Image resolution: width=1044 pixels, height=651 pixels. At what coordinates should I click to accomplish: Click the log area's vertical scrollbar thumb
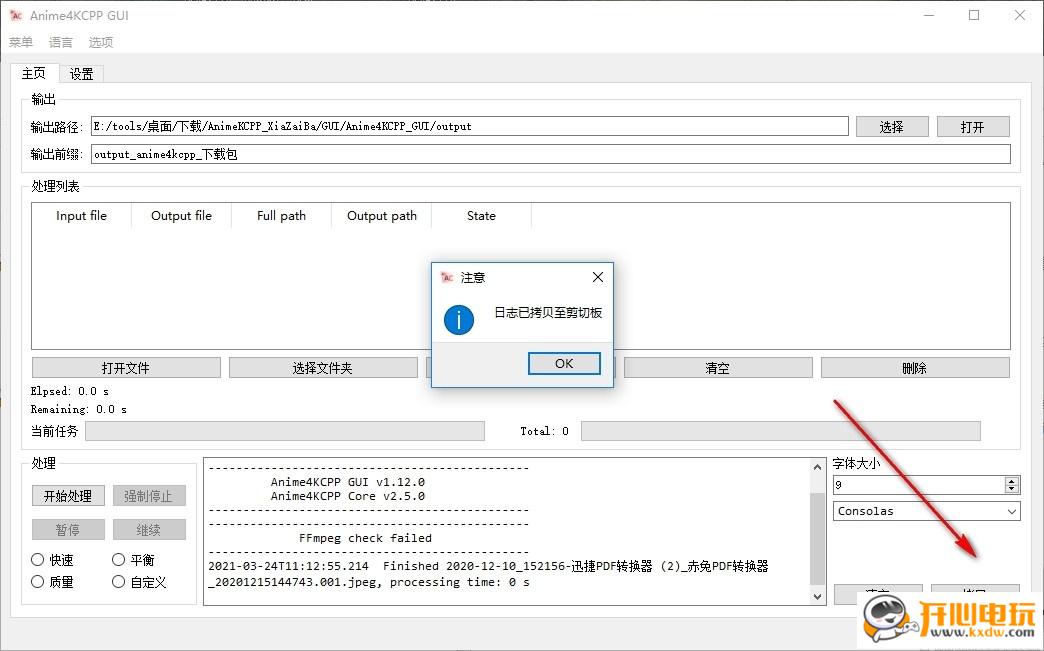click(818, 539)
